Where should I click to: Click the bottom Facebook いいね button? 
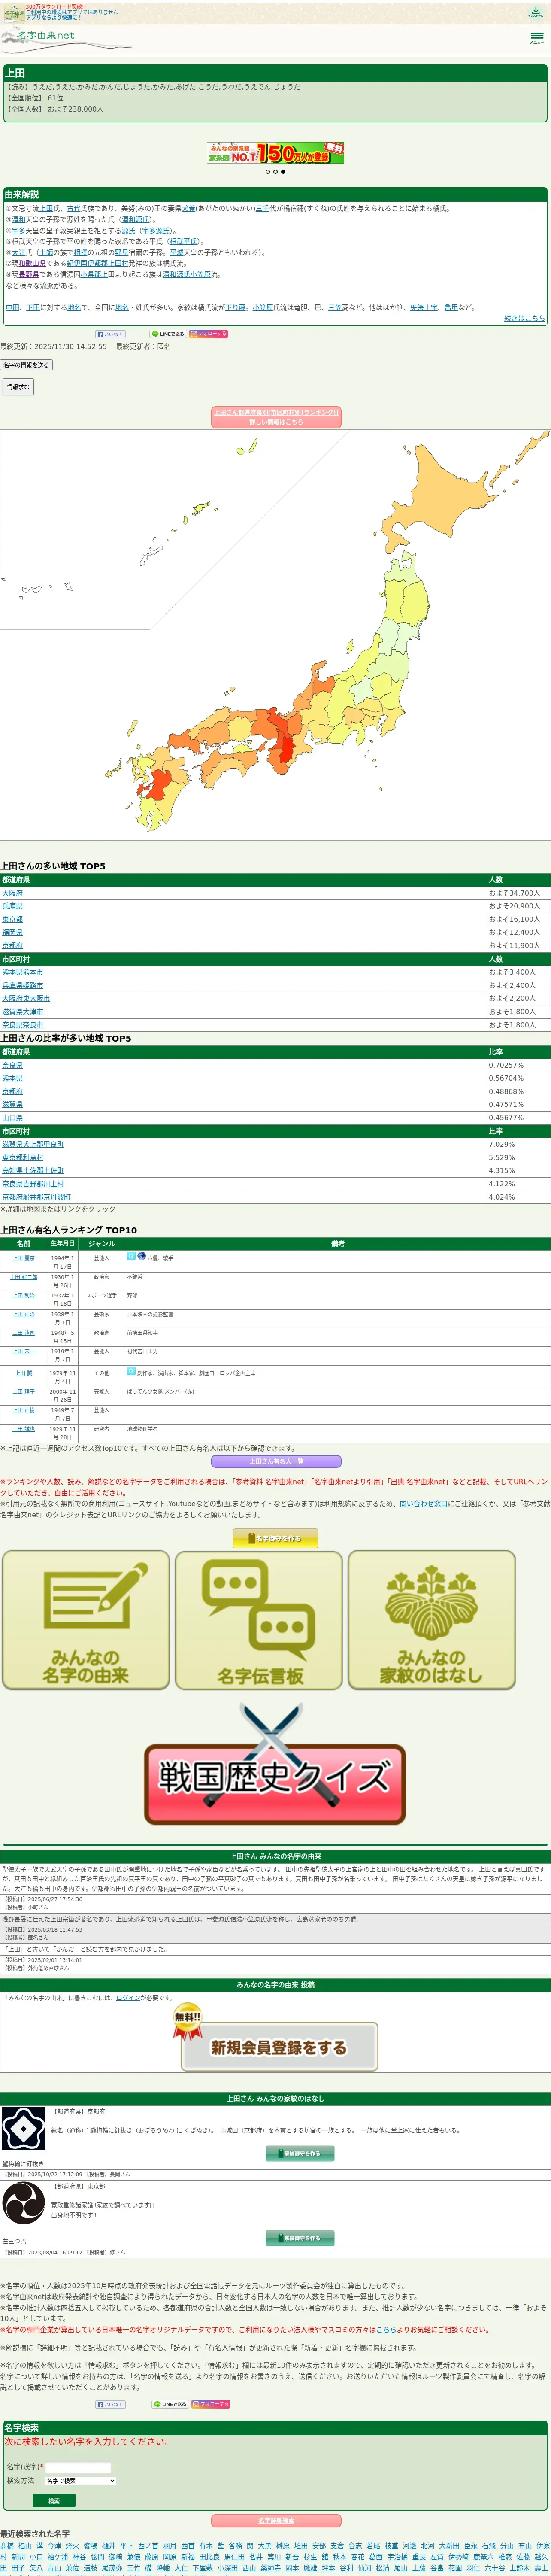point(110,2404)
